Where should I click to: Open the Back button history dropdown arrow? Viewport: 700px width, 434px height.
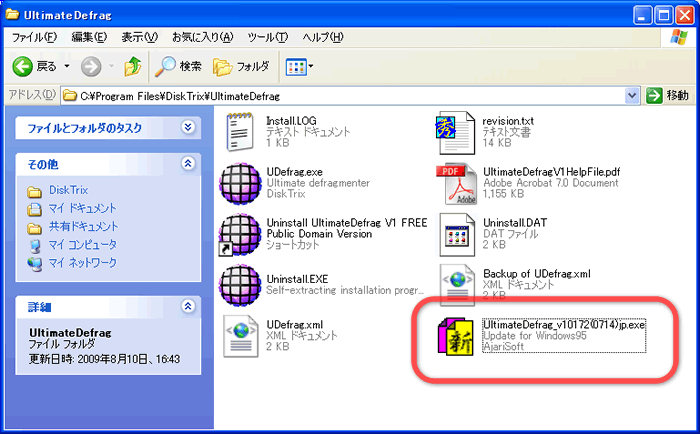point(67,66)
